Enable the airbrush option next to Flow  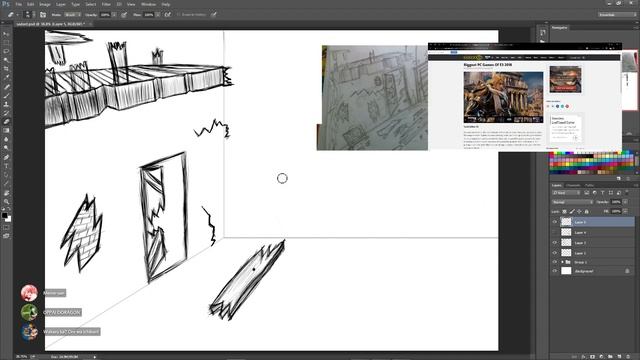point(167,15)
